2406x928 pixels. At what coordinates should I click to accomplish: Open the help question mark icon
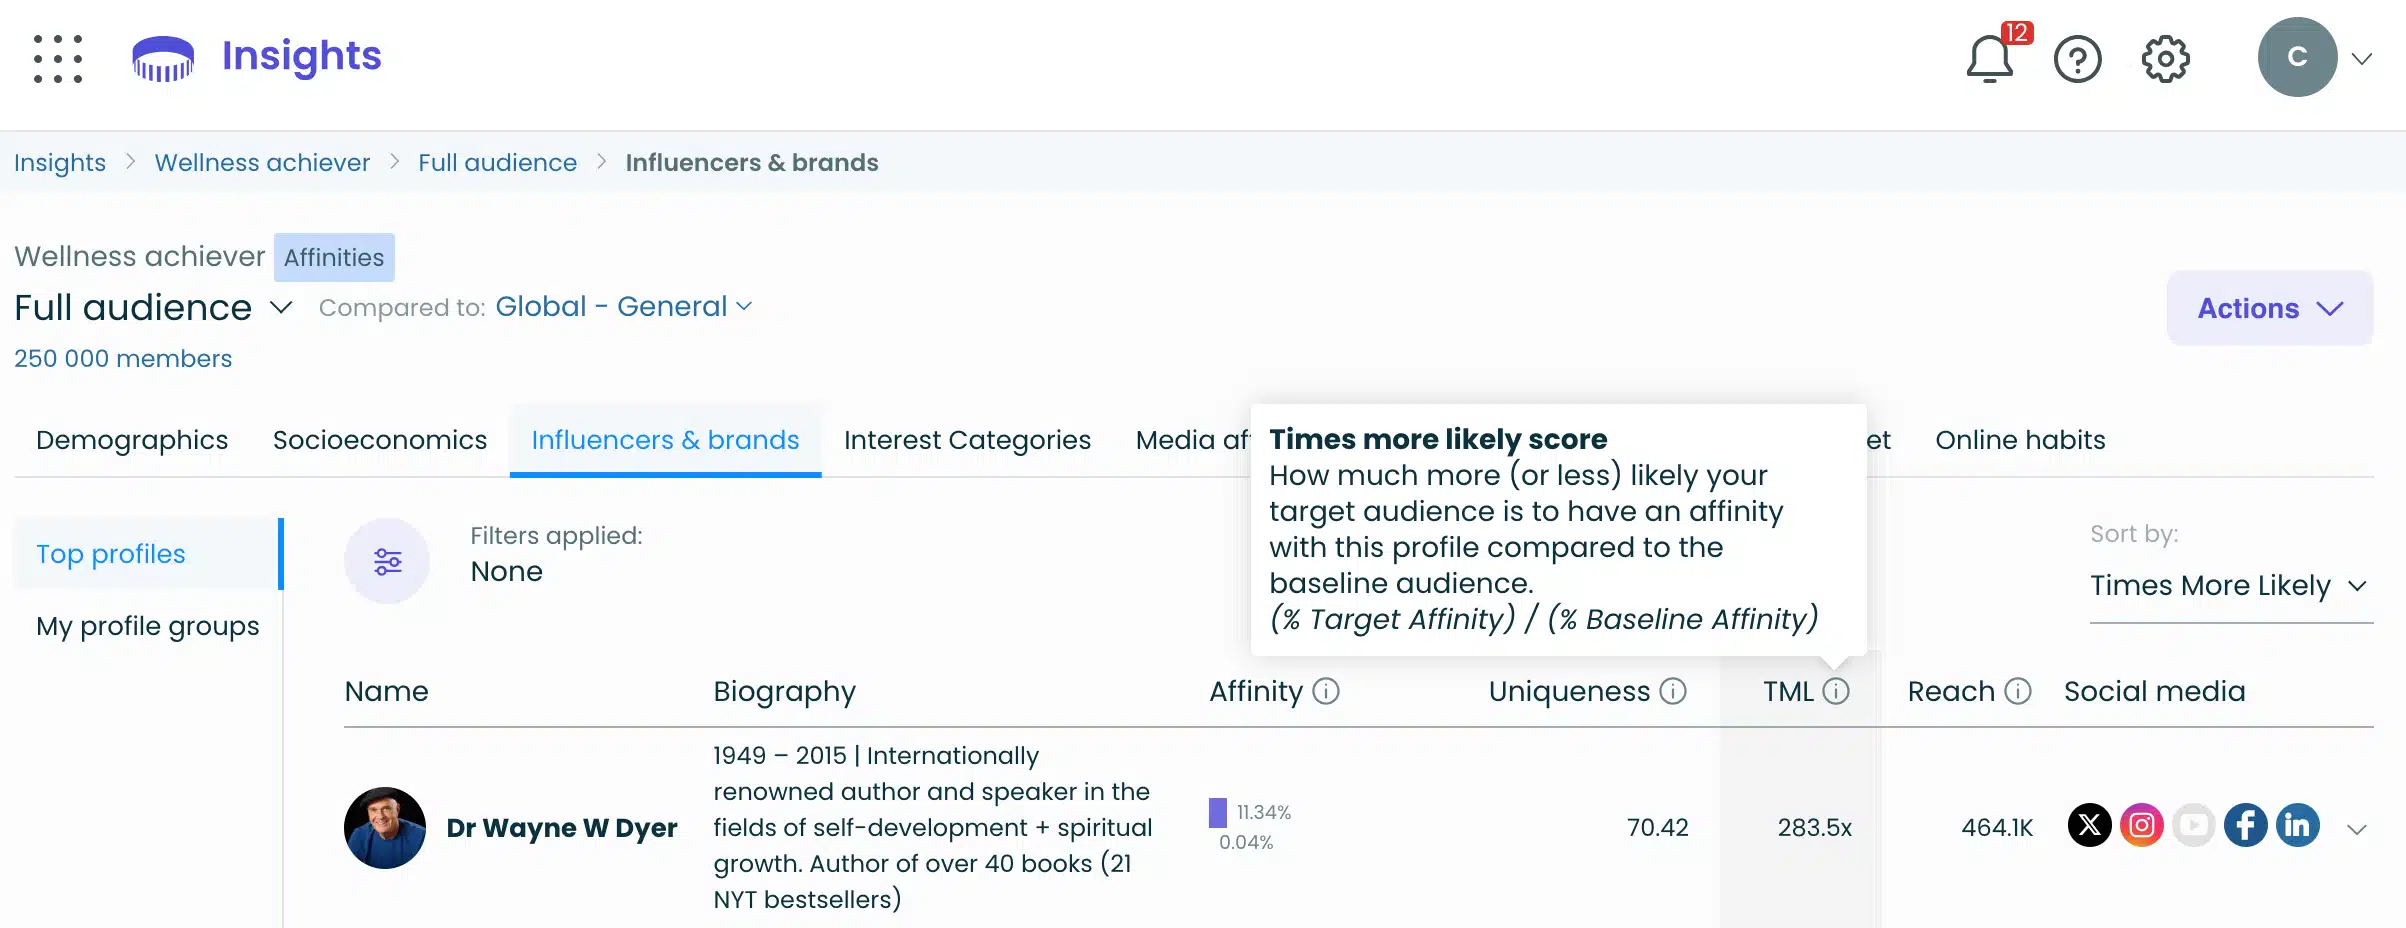point(2077,60)
